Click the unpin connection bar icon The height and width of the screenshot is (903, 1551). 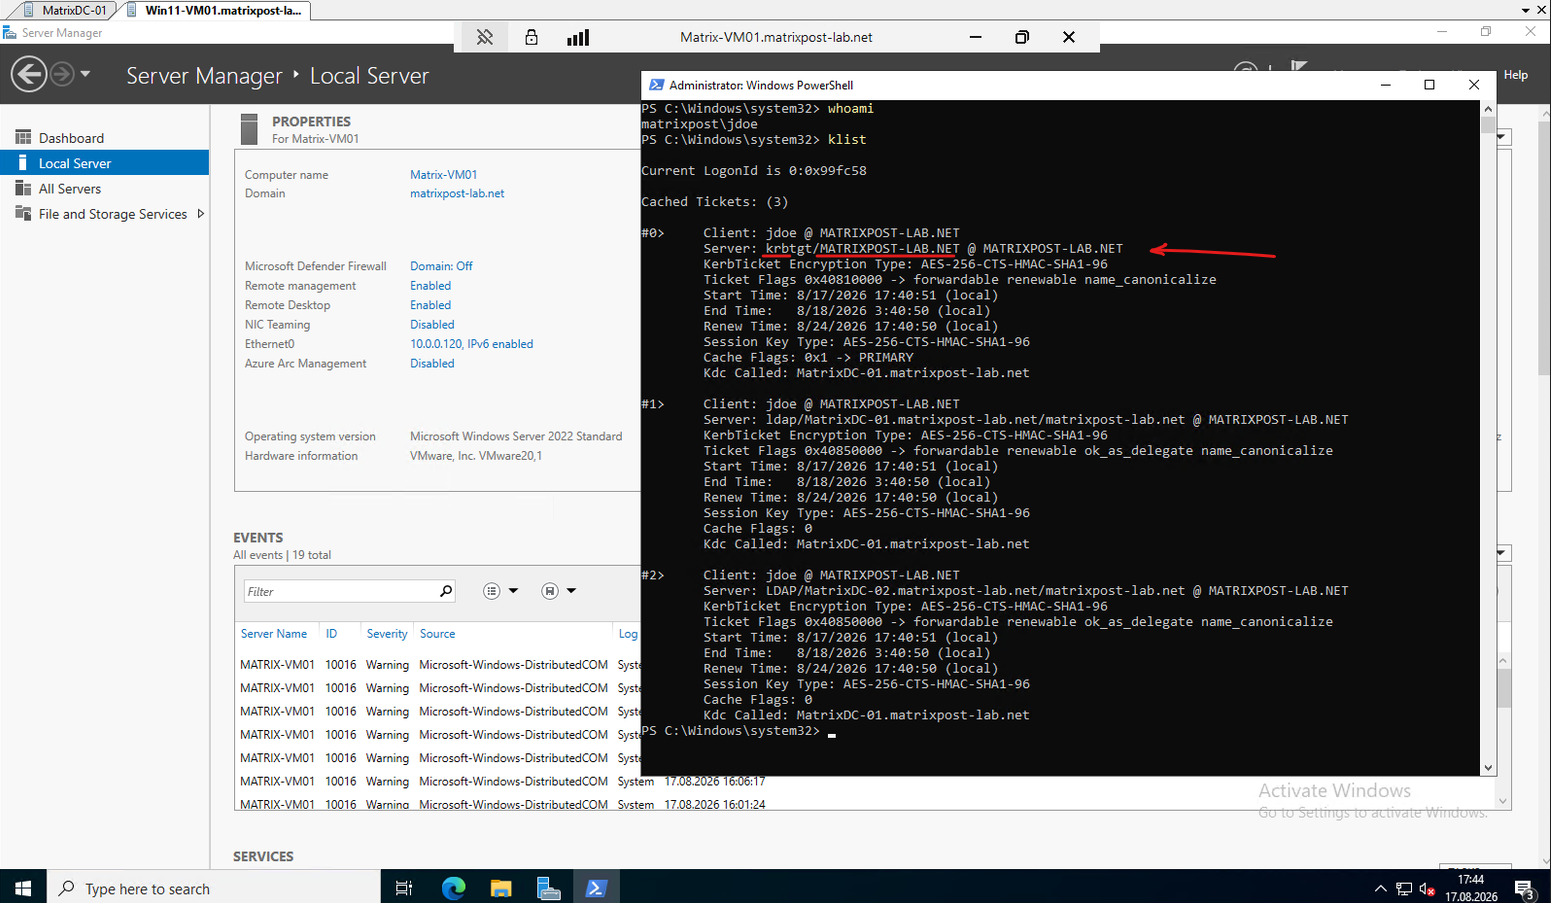[485, 37]
